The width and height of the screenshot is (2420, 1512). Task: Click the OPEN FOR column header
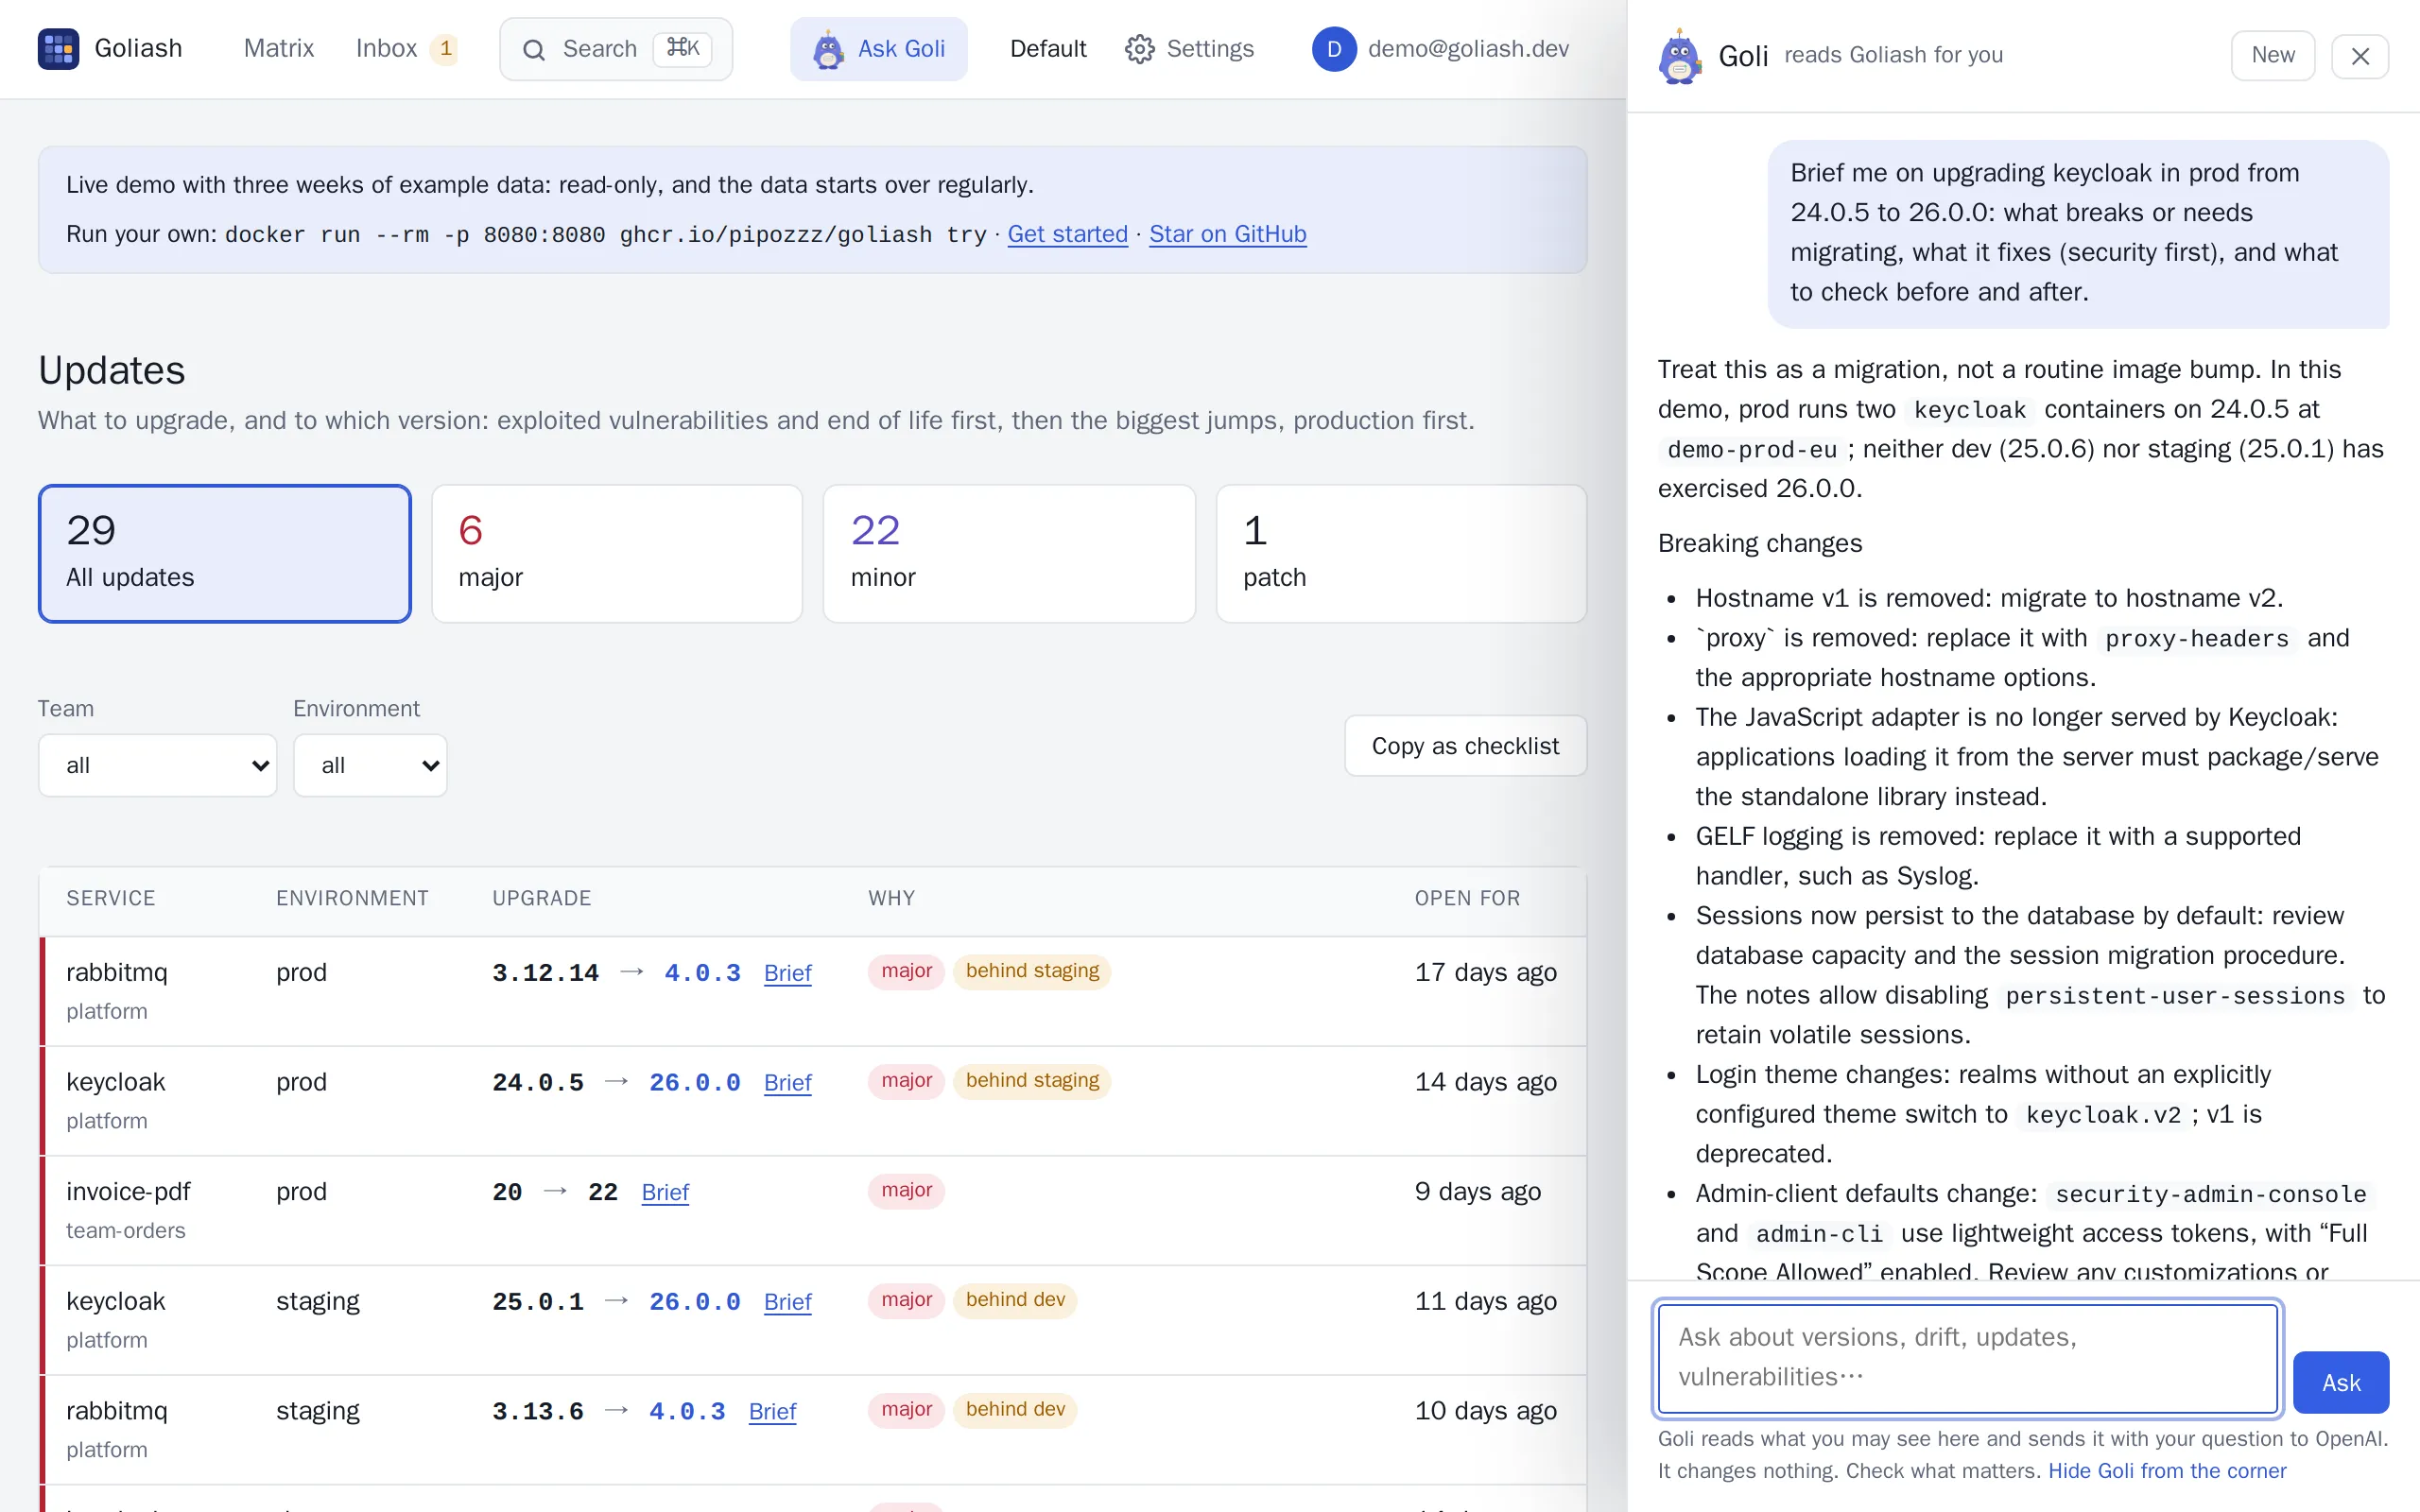[1467, 899]
